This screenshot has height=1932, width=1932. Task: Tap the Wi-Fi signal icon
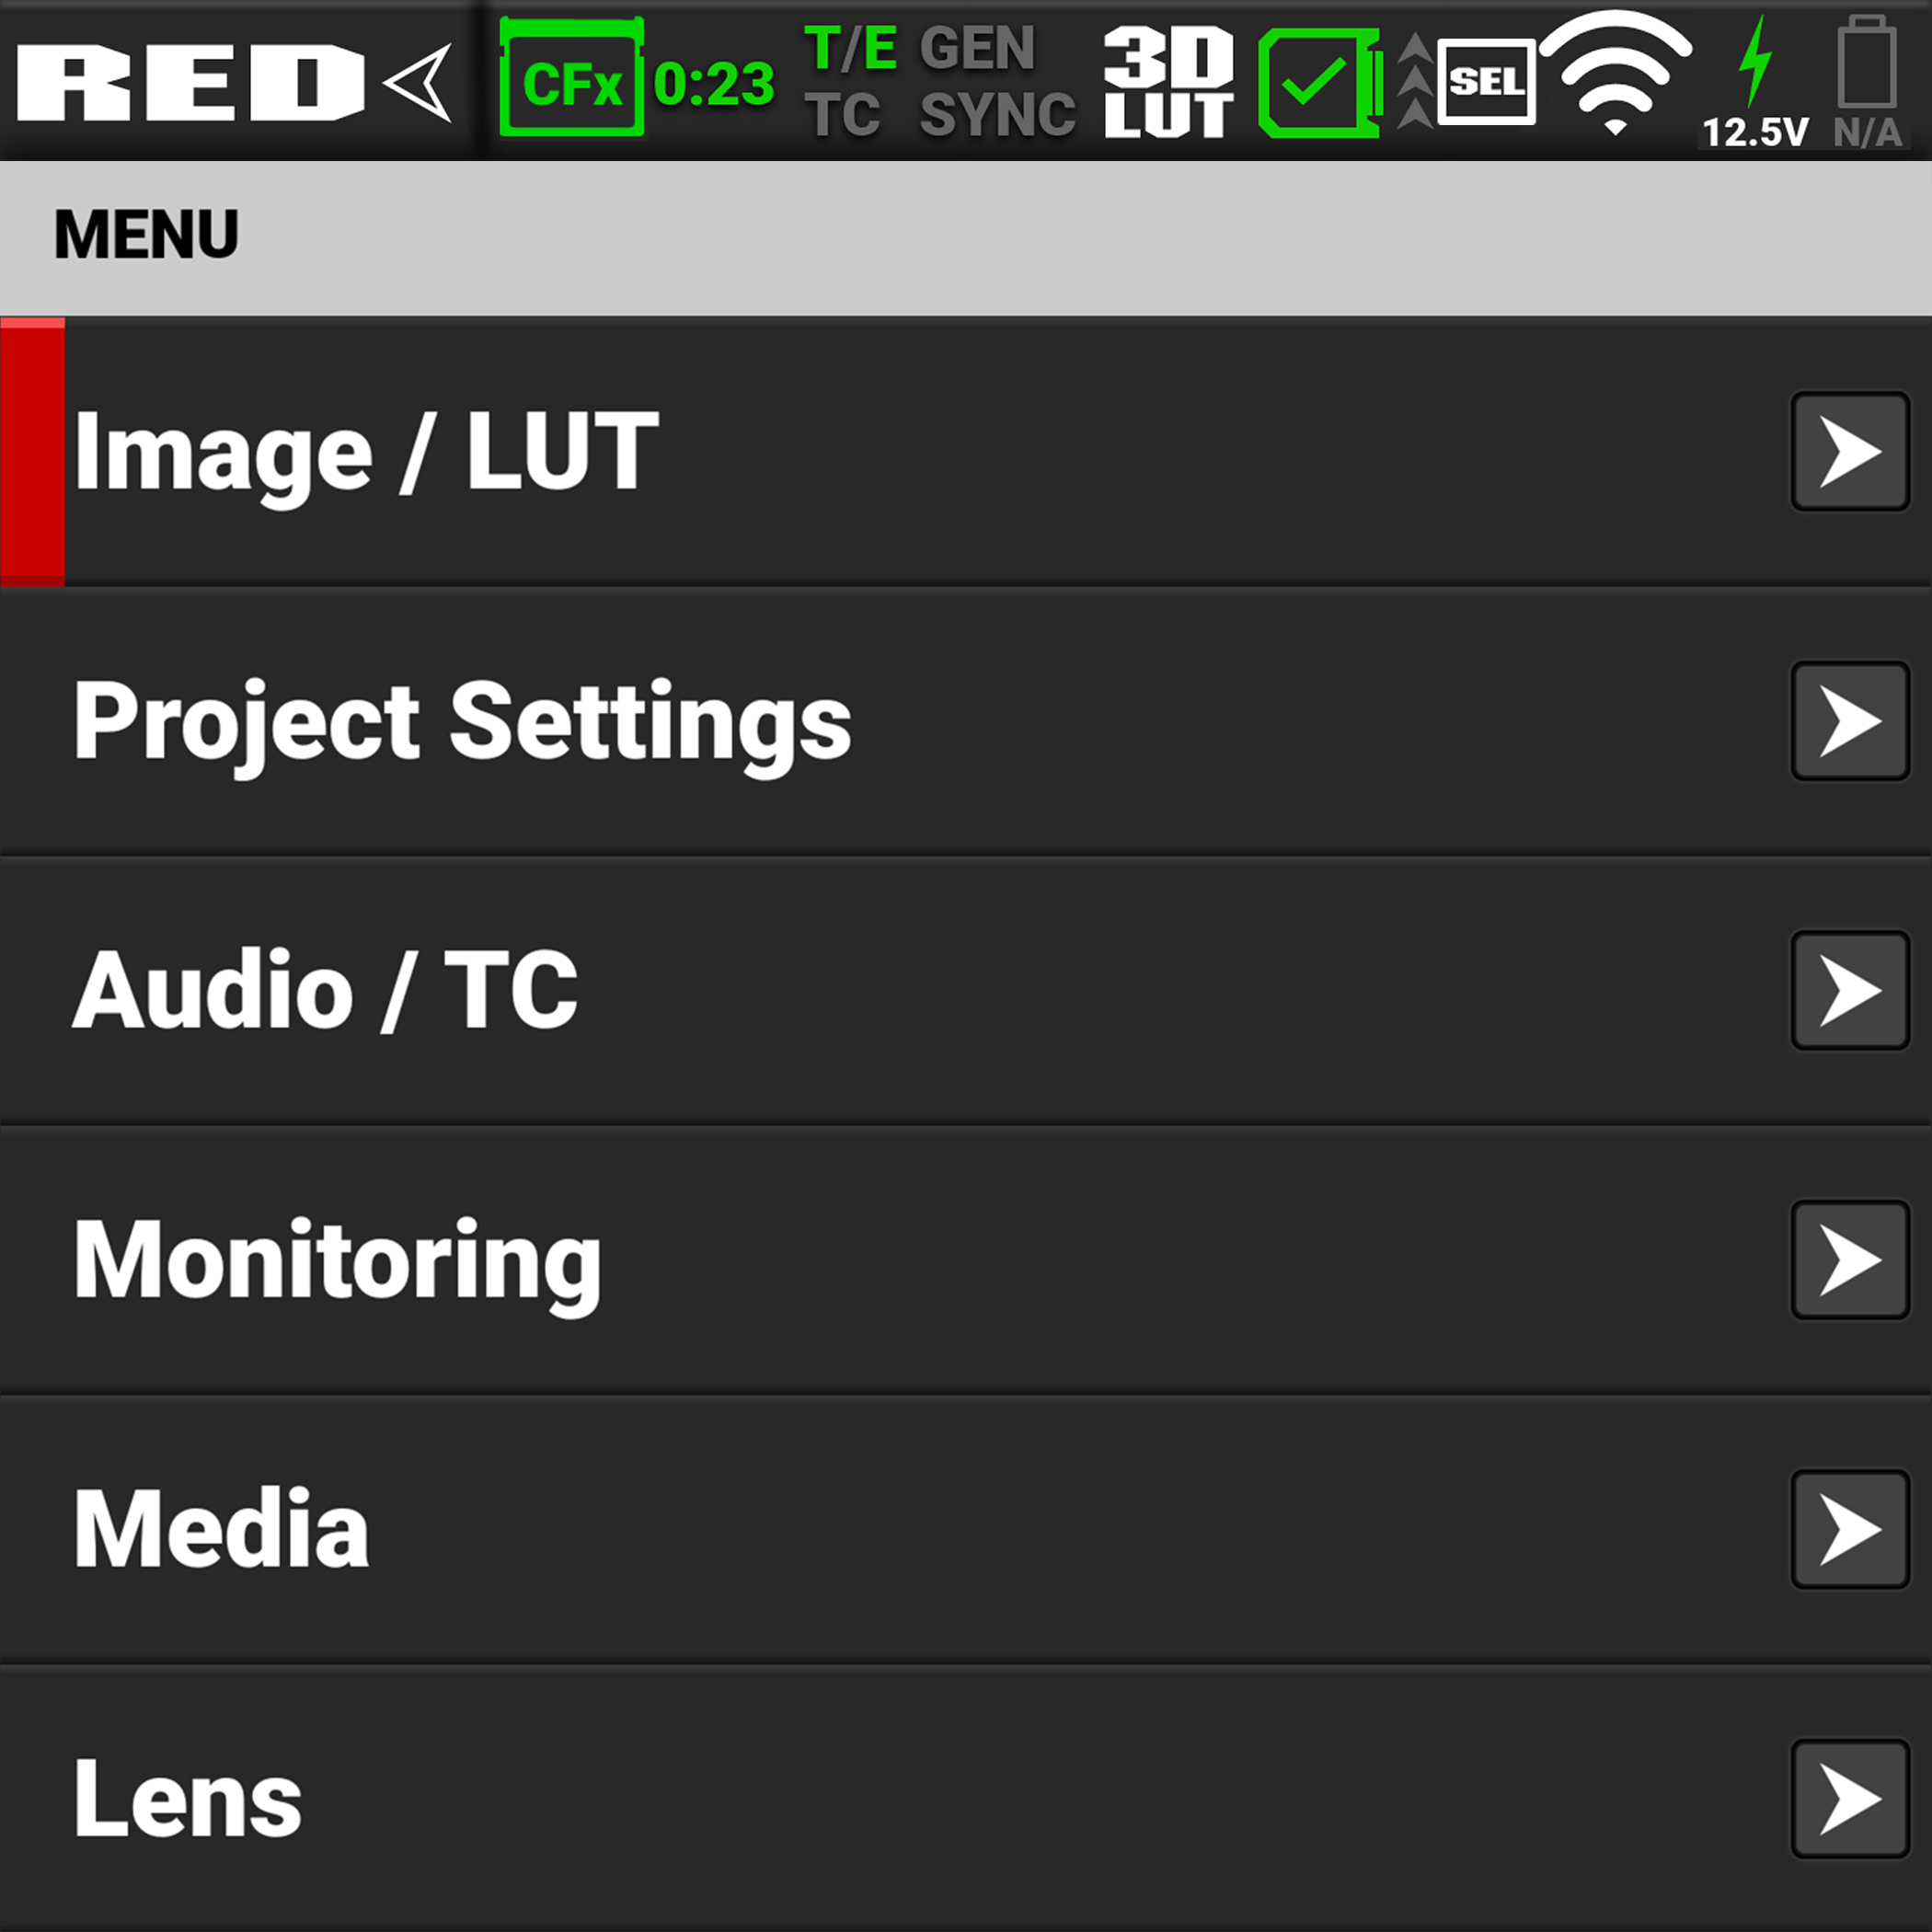[x=1614, y=72]
